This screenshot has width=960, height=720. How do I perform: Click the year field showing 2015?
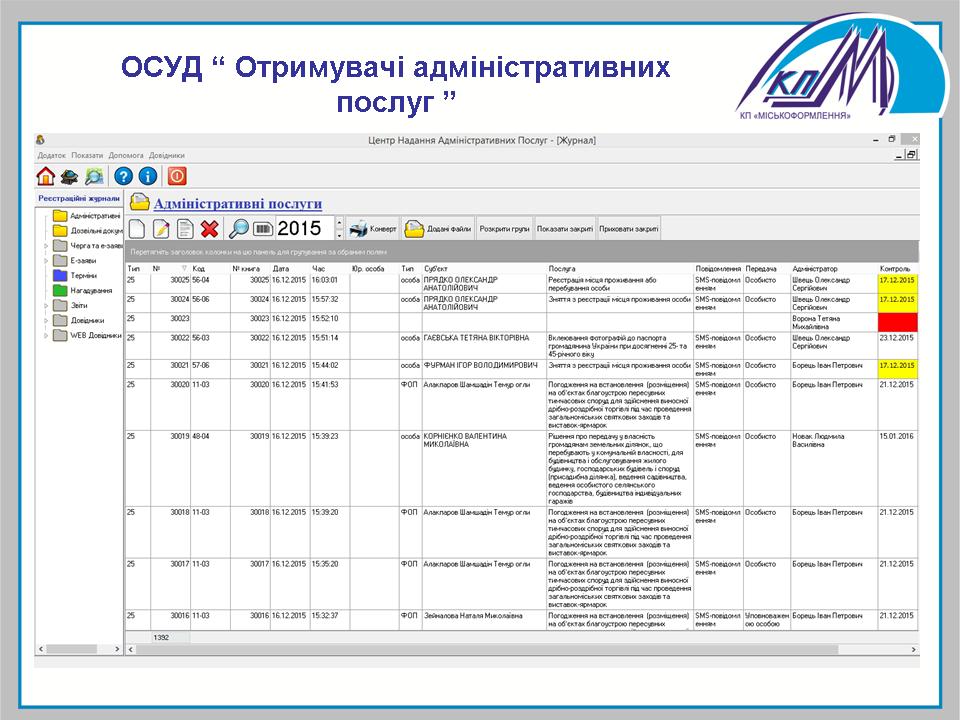tap(305, 228)
